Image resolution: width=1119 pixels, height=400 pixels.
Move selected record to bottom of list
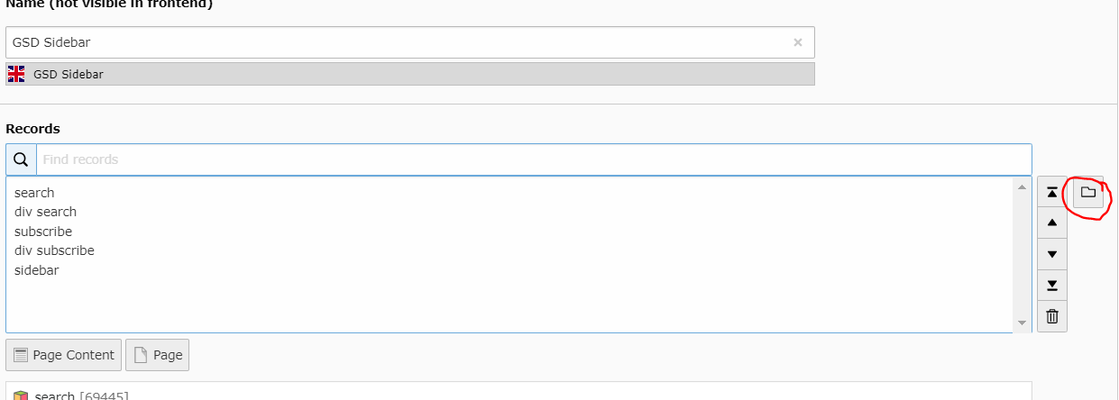coord(1052,286)
